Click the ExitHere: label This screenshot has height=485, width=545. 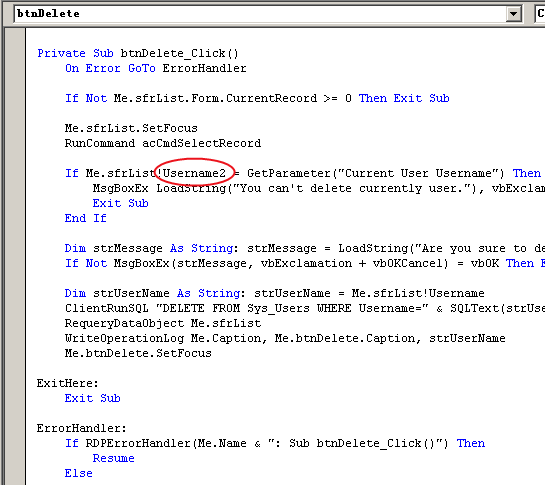click(x=68, y=383)
